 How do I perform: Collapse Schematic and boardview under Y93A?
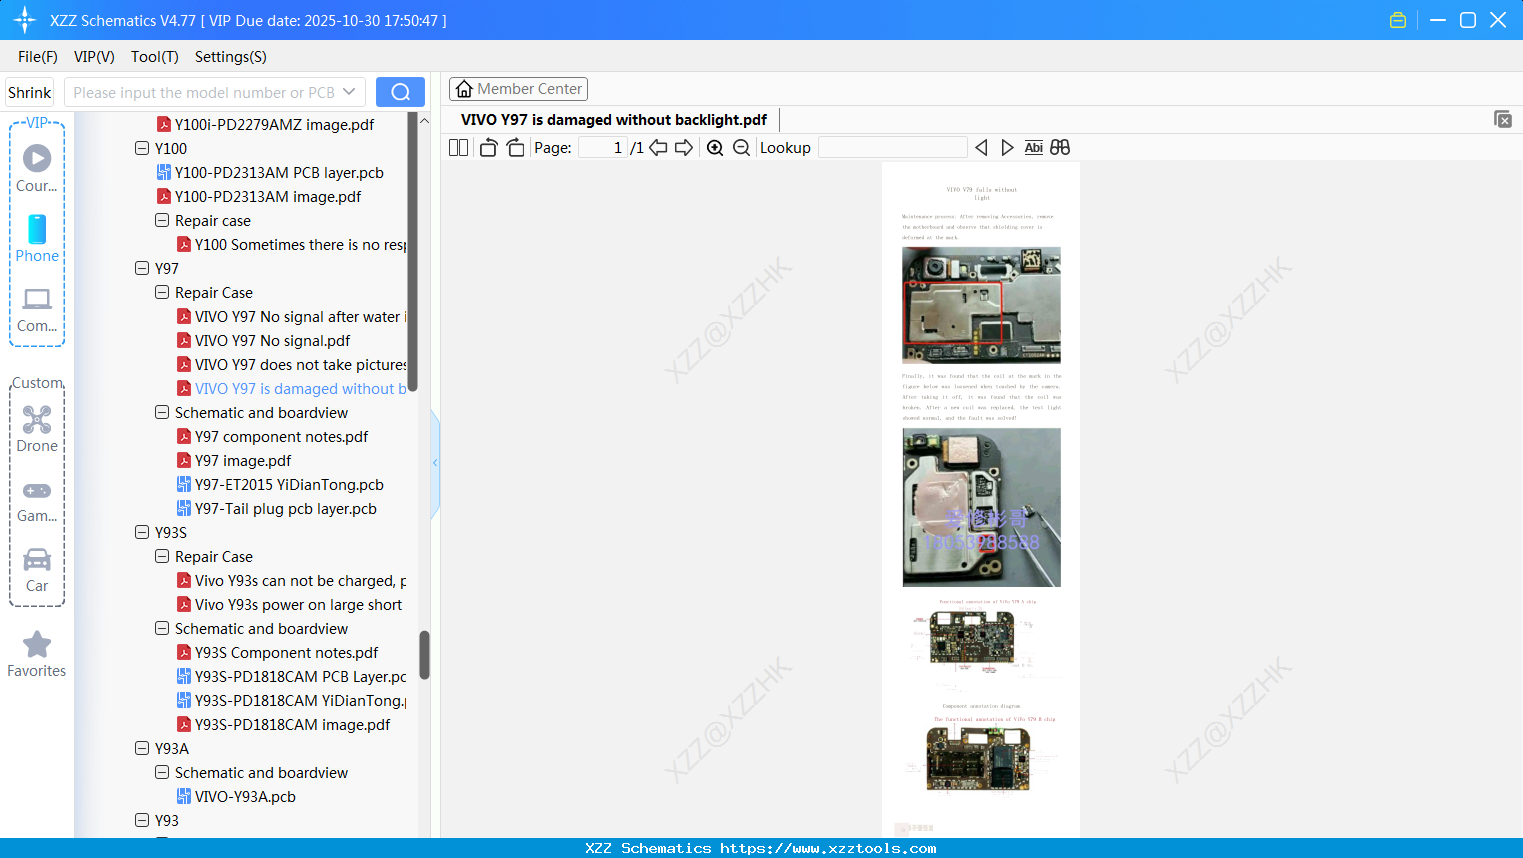pos(162,772)
